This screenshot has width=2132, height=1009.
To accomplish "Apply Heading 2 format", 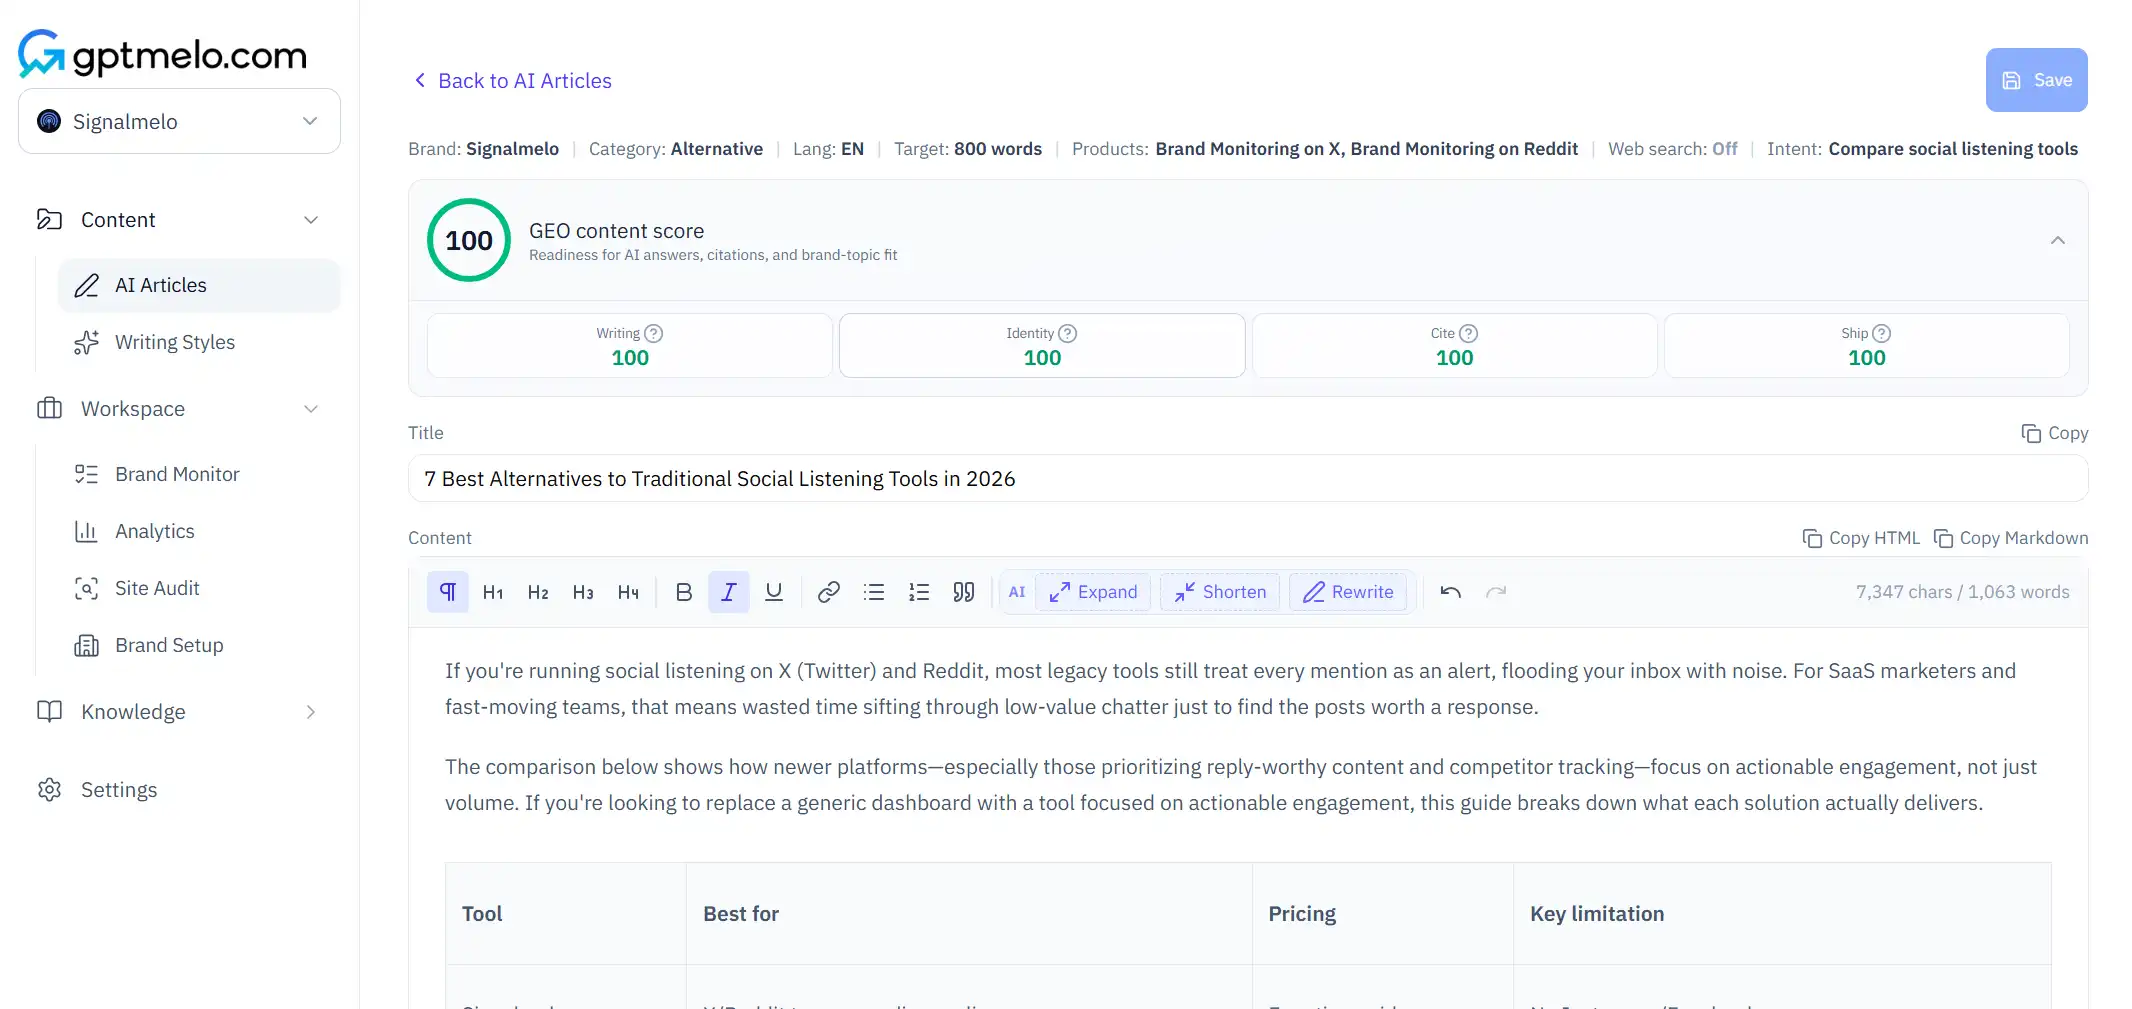I will pos(538,592).
